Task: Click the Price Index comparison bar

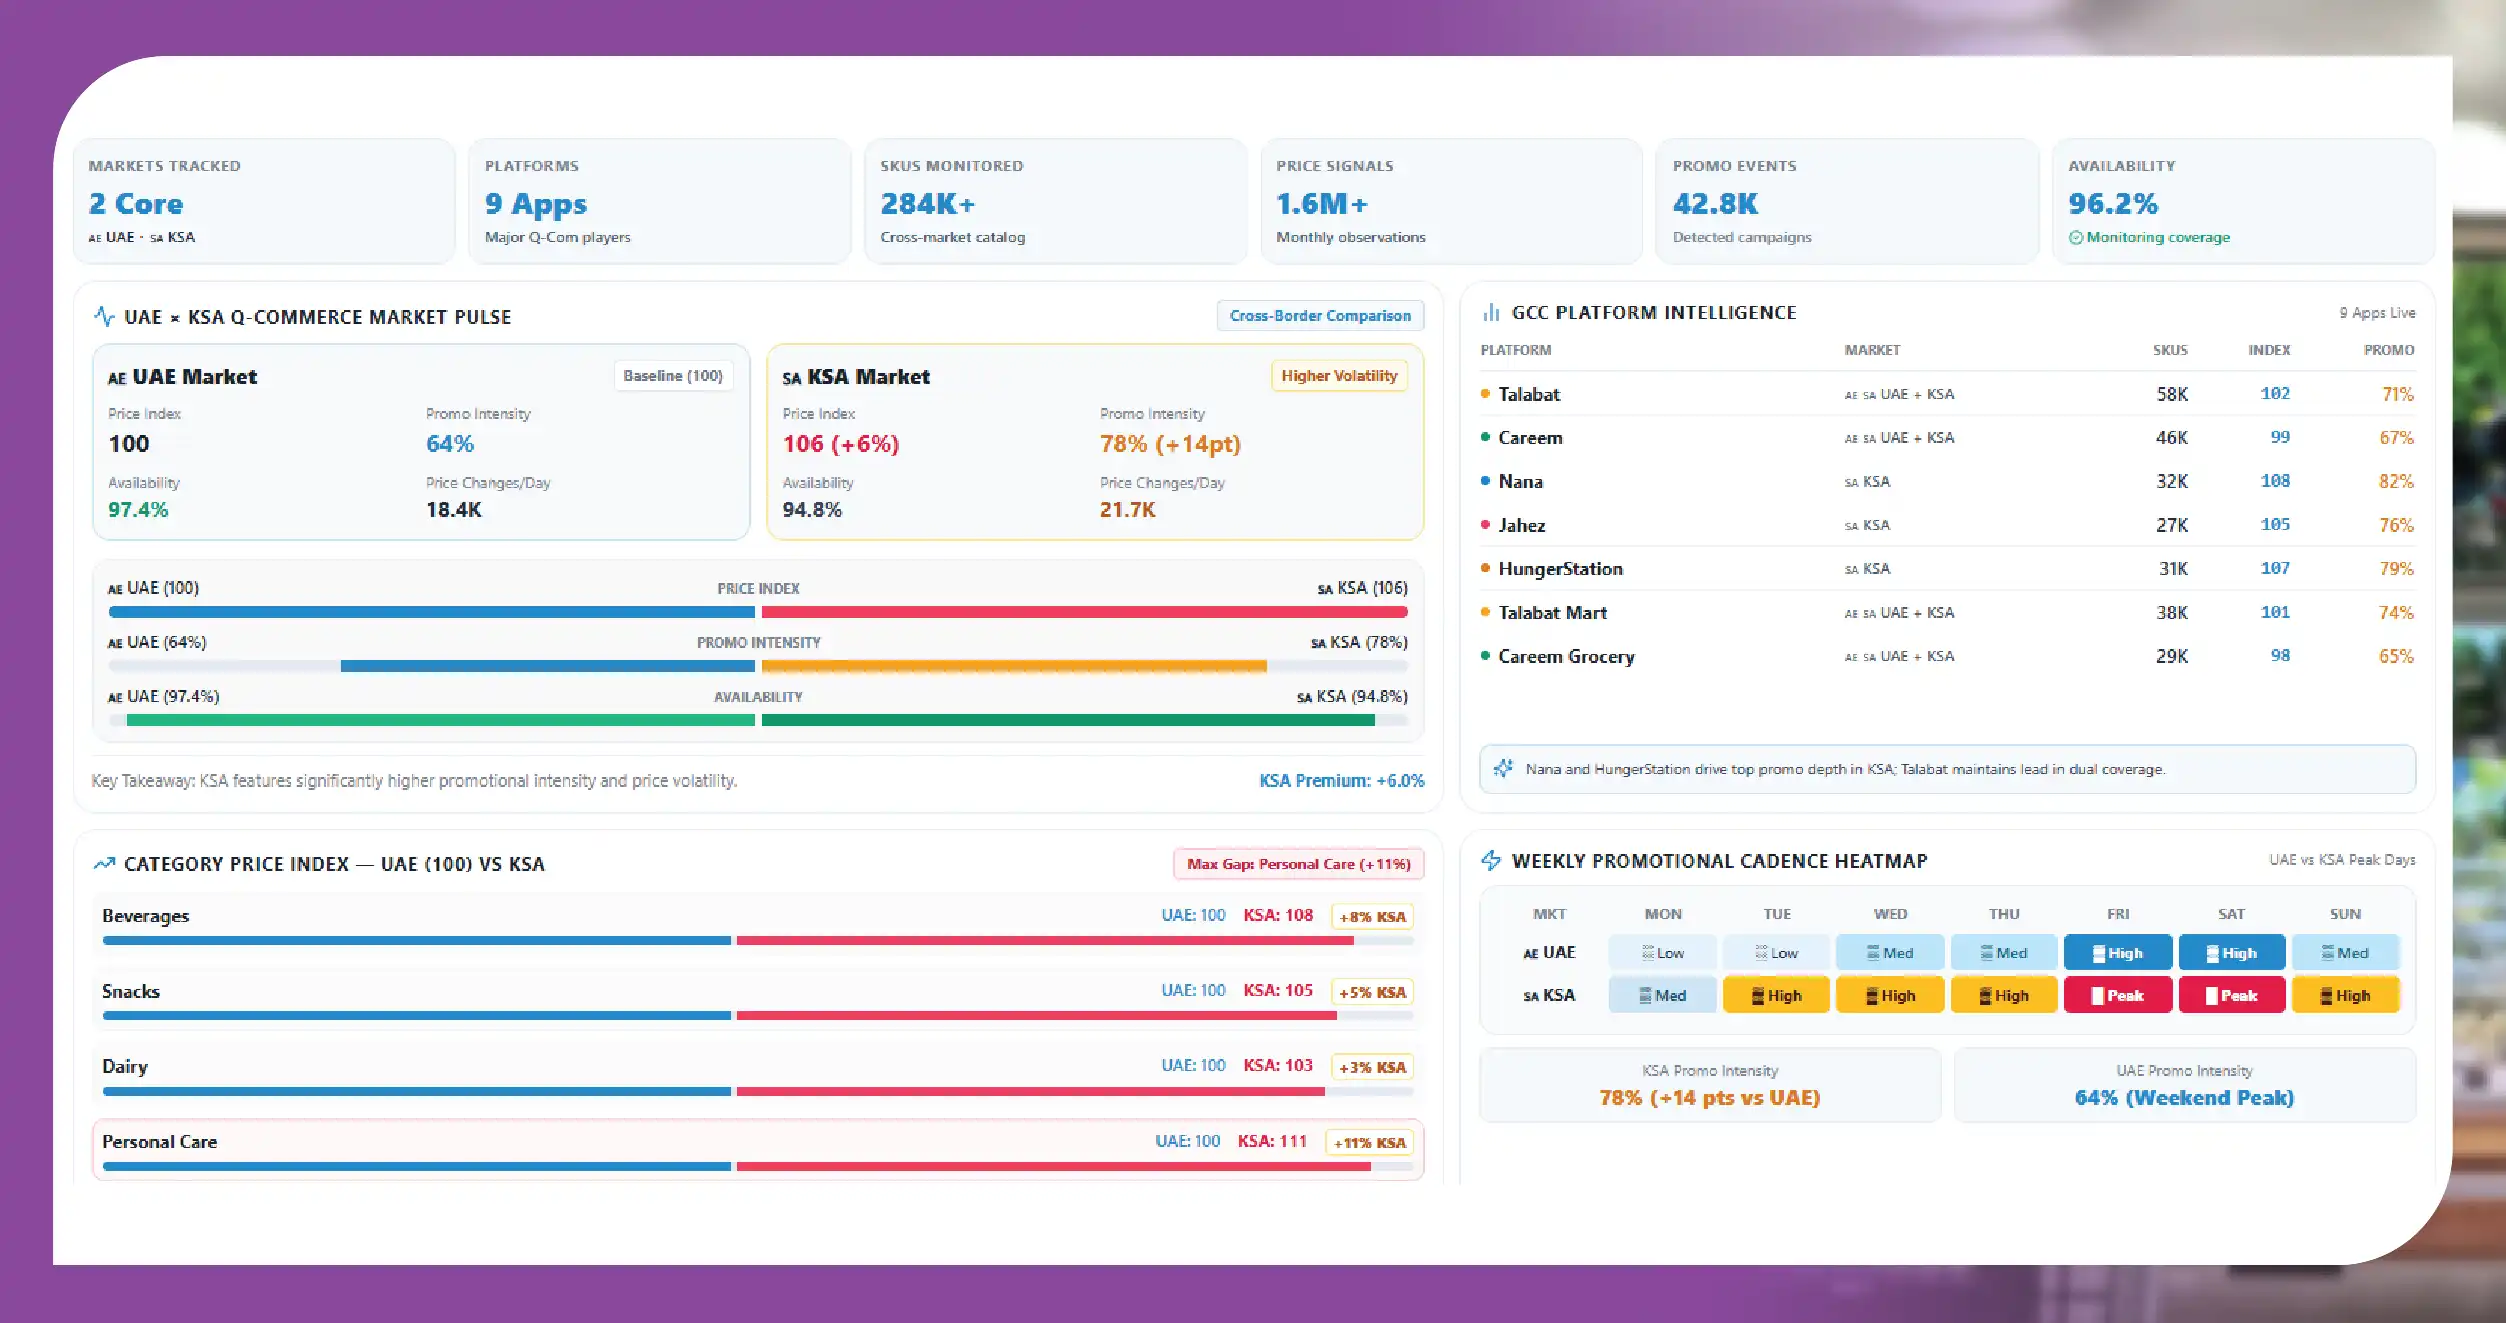Action: click(758, 612)
